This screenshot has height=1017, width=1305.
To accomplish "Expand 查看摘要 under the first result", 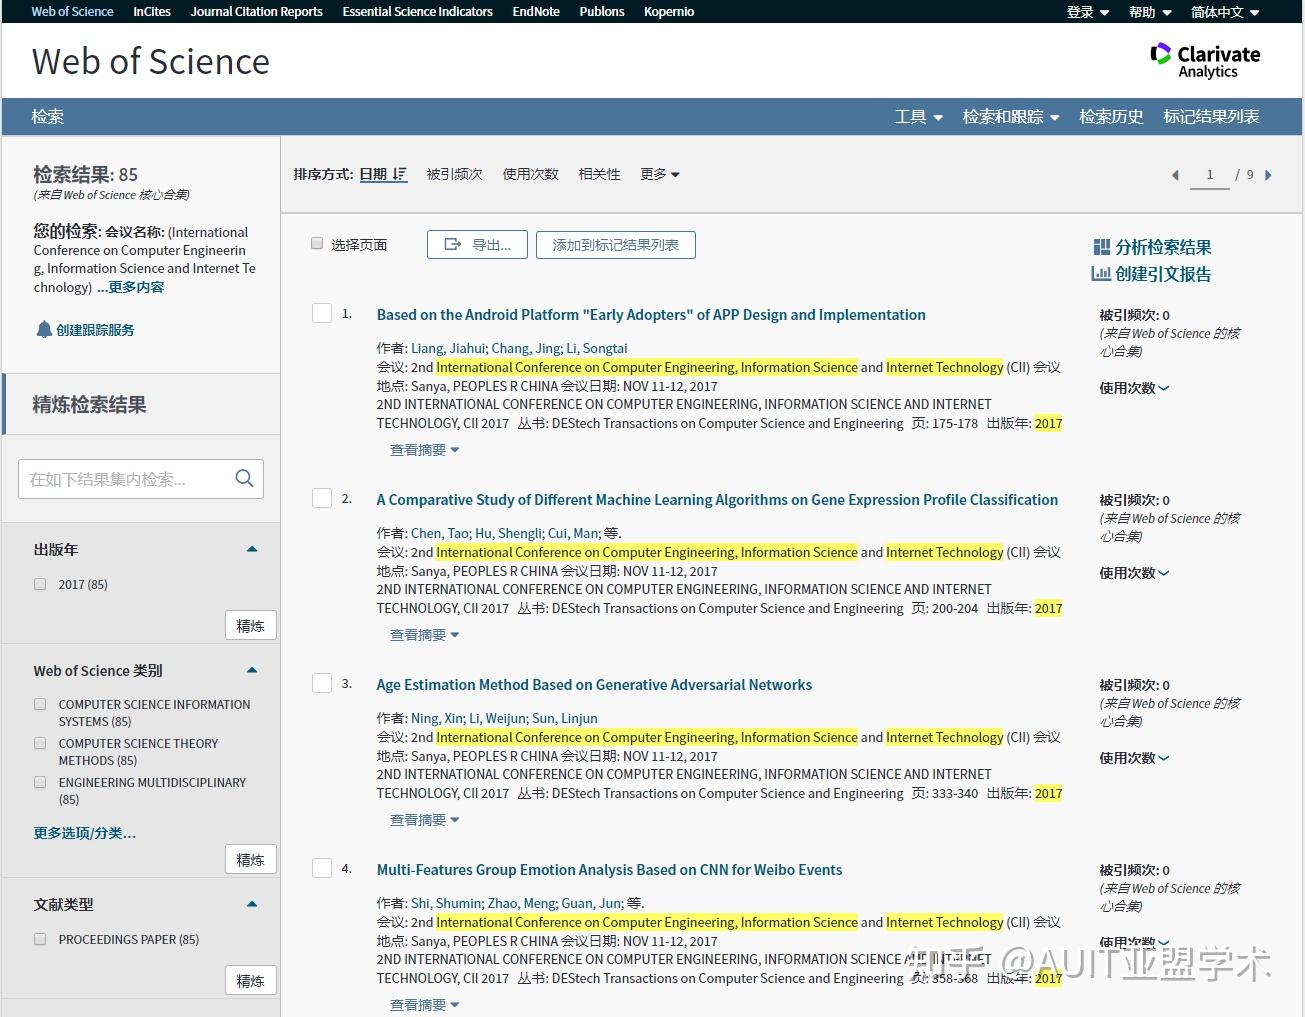I will click(424, 449).
